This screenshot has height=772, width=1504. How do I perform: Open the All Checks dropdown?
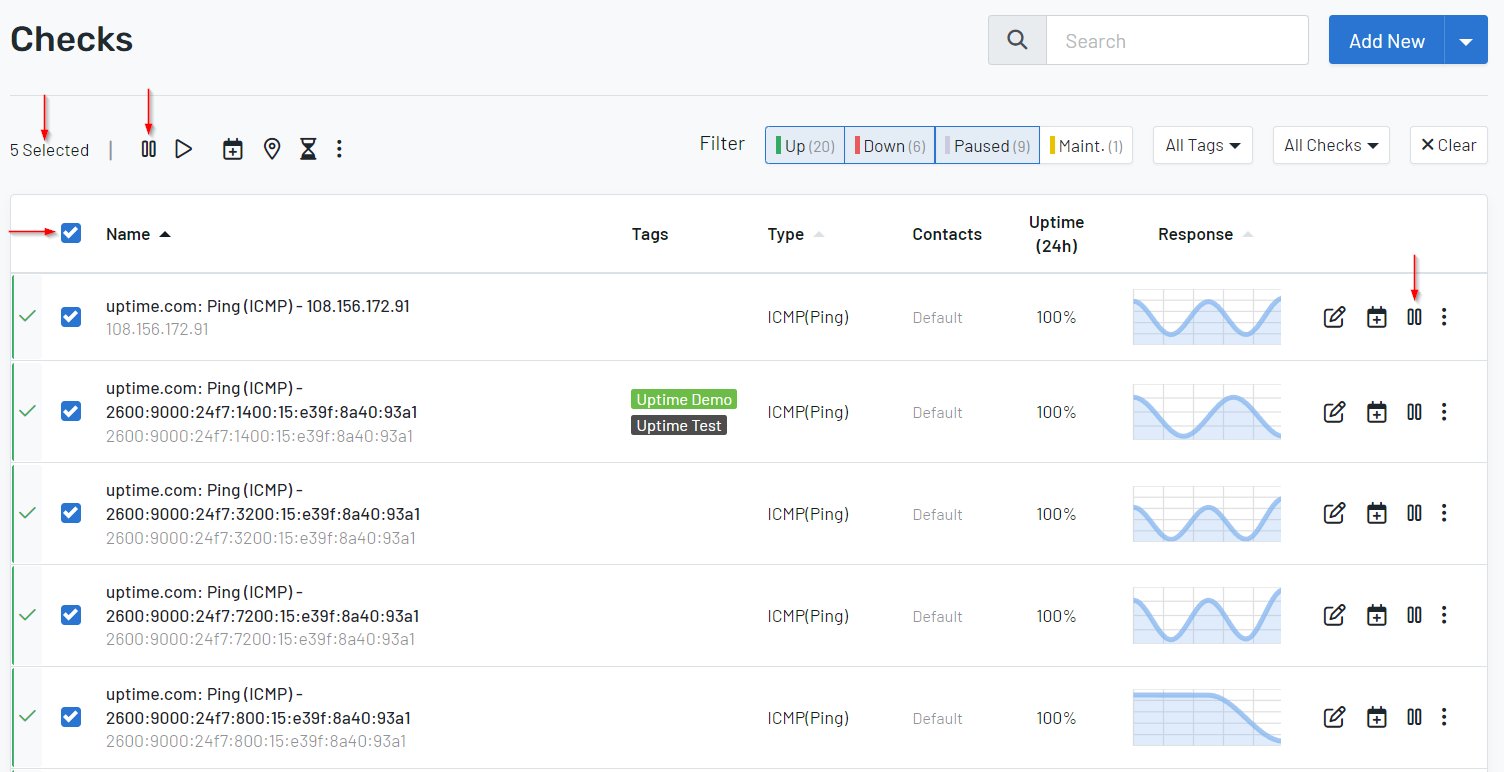click(1331, 145)
